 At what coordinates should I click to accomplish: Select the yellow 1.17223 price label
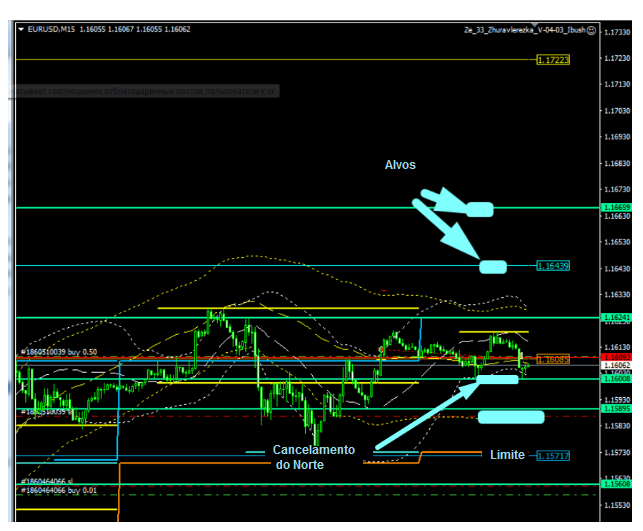[553, 60]
